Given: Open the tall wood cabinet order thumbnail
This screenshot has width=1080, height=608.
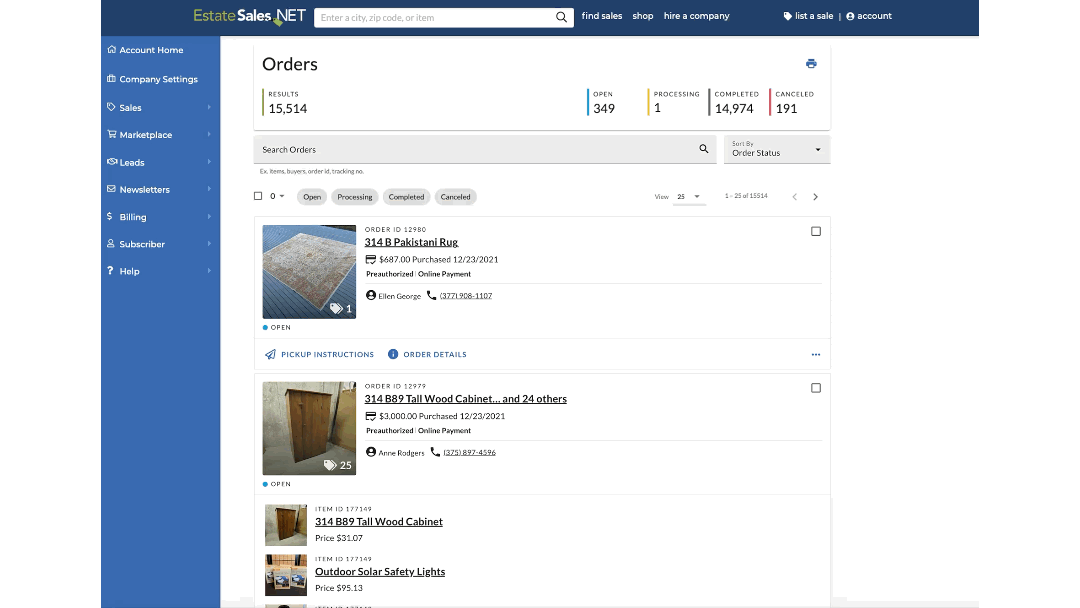Looking at the screenshot, I should pos(309,428).
